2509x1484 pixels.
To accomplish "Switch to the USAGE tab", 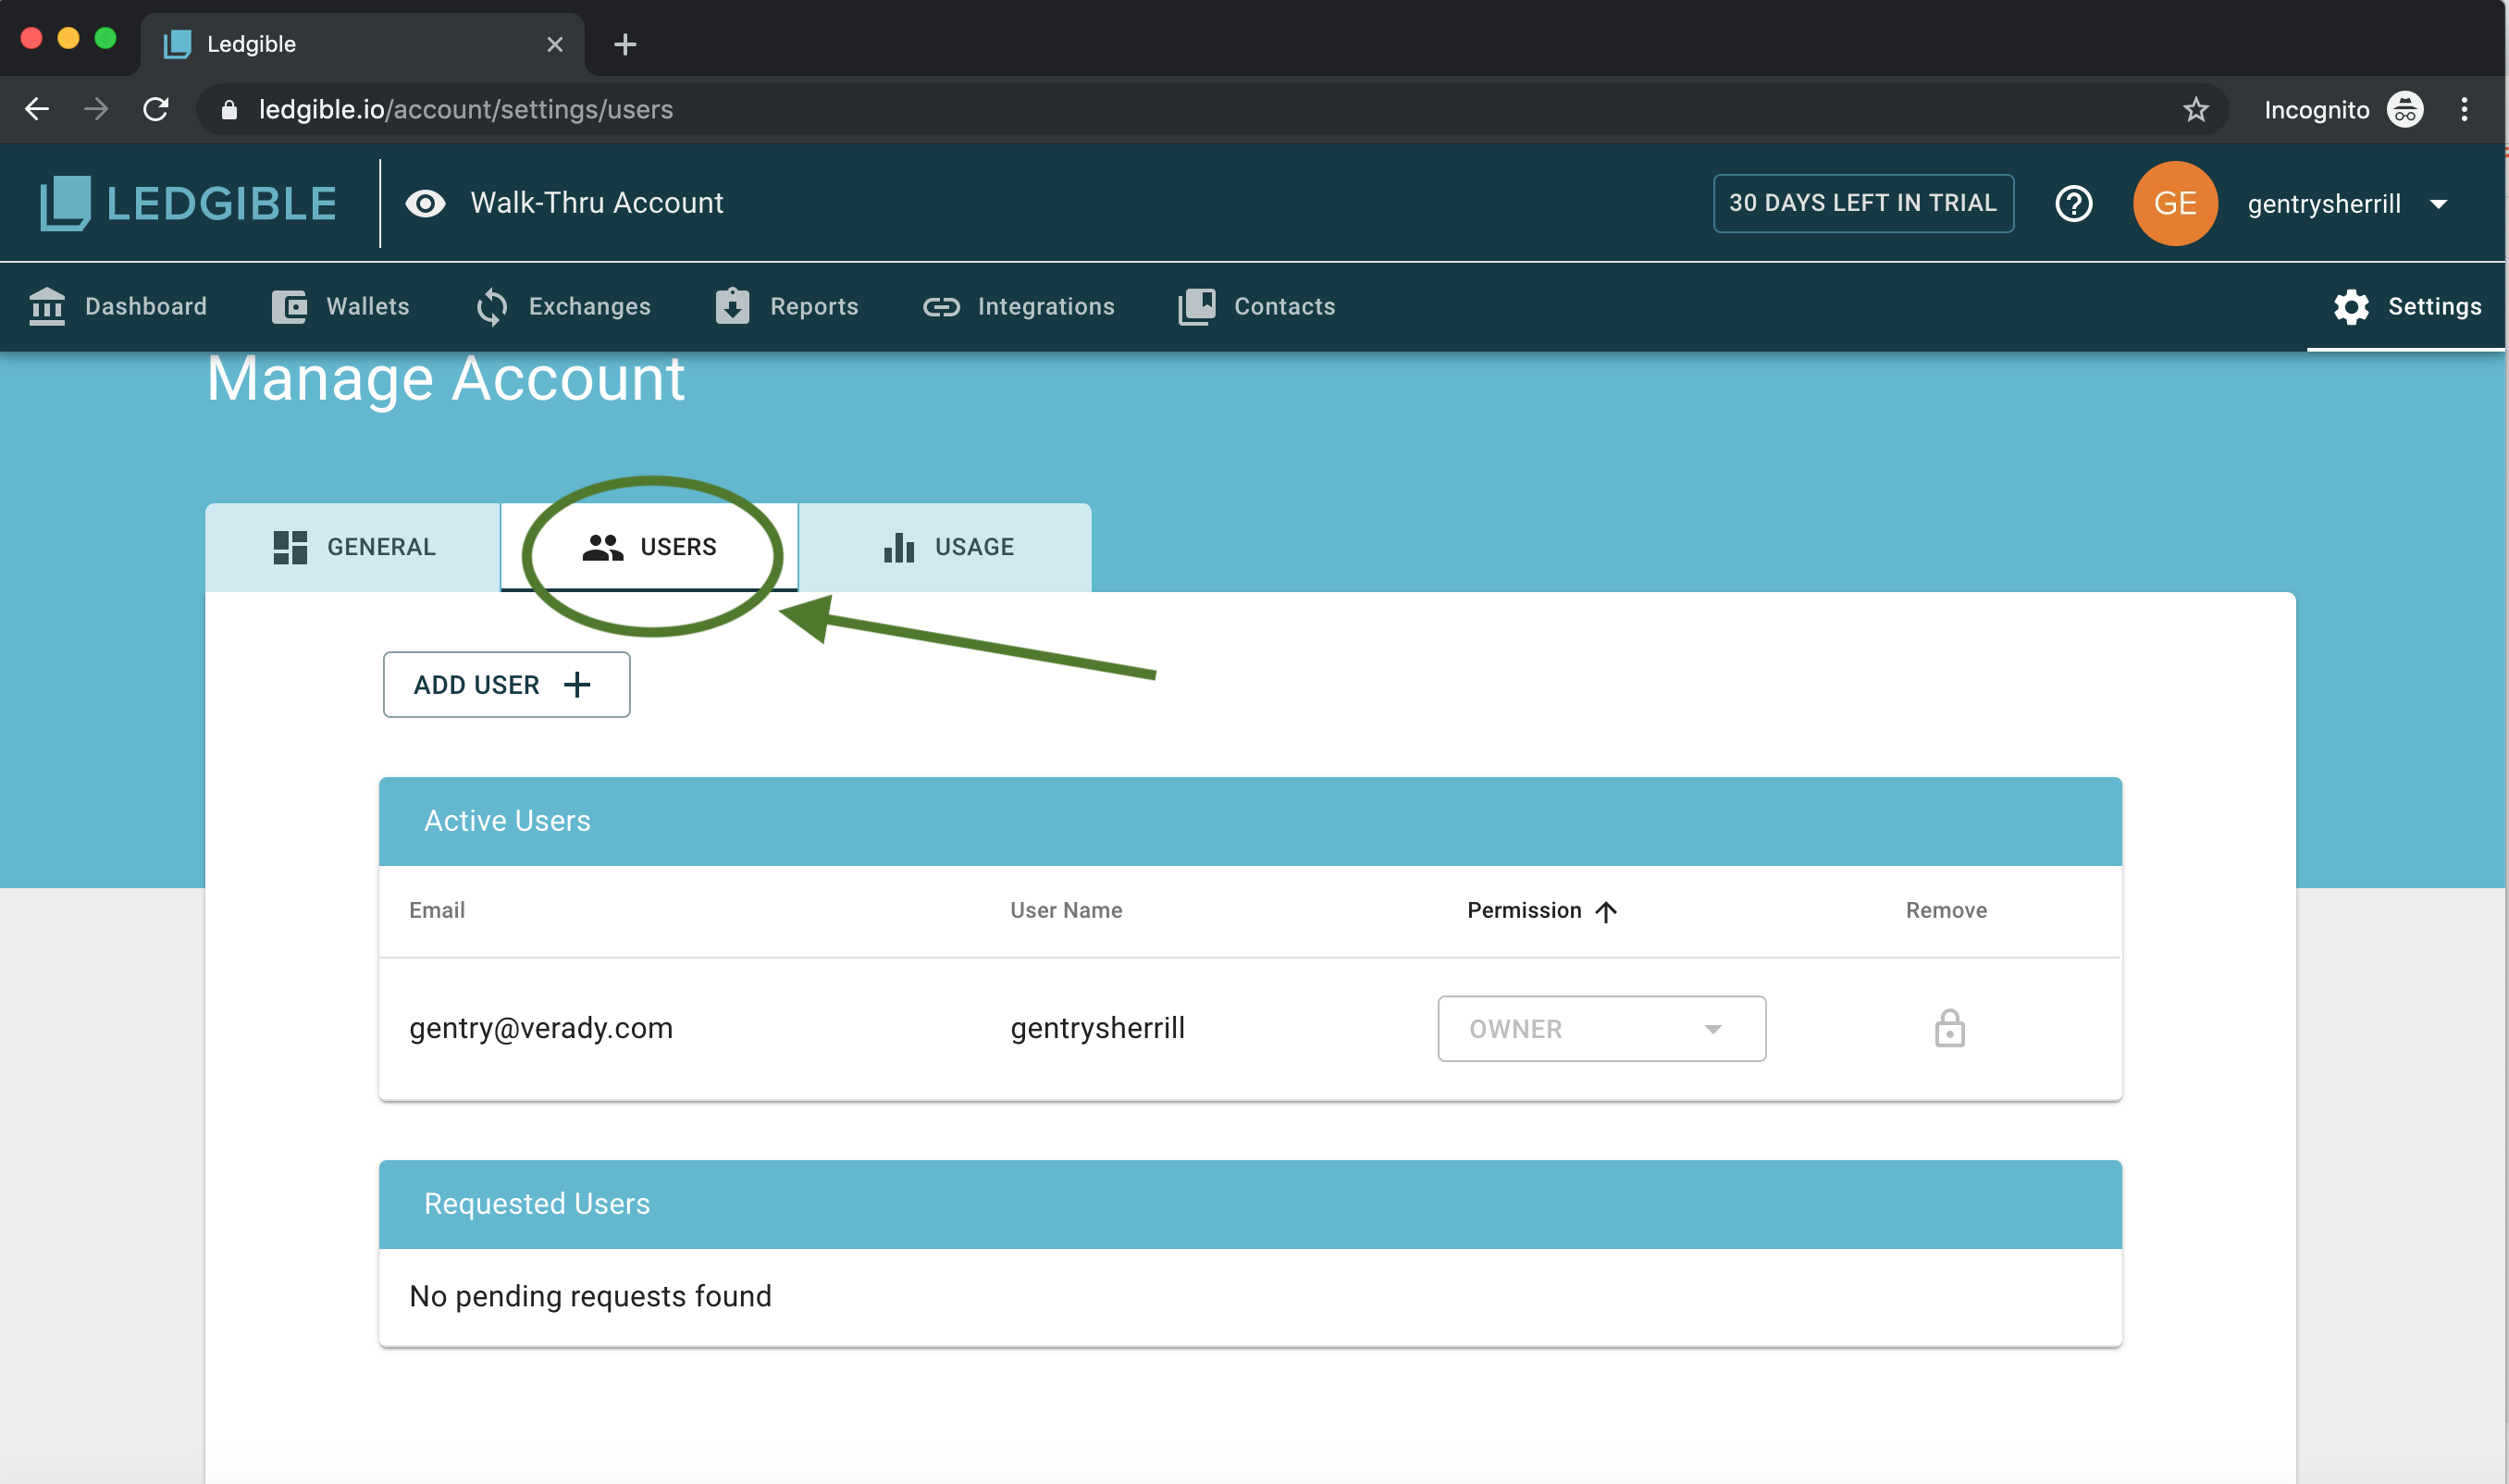I will (x=947, y=547).
